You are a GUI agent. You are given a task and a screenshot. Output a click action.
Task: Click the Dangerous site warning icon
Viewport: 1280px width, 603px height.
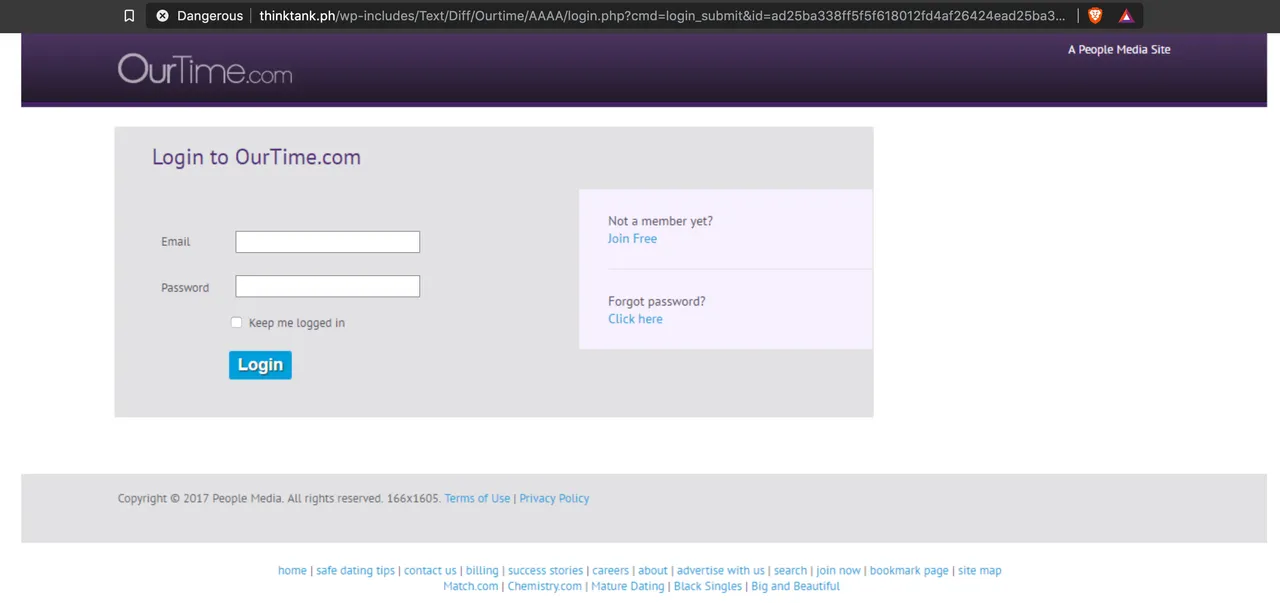click(163, 16)
